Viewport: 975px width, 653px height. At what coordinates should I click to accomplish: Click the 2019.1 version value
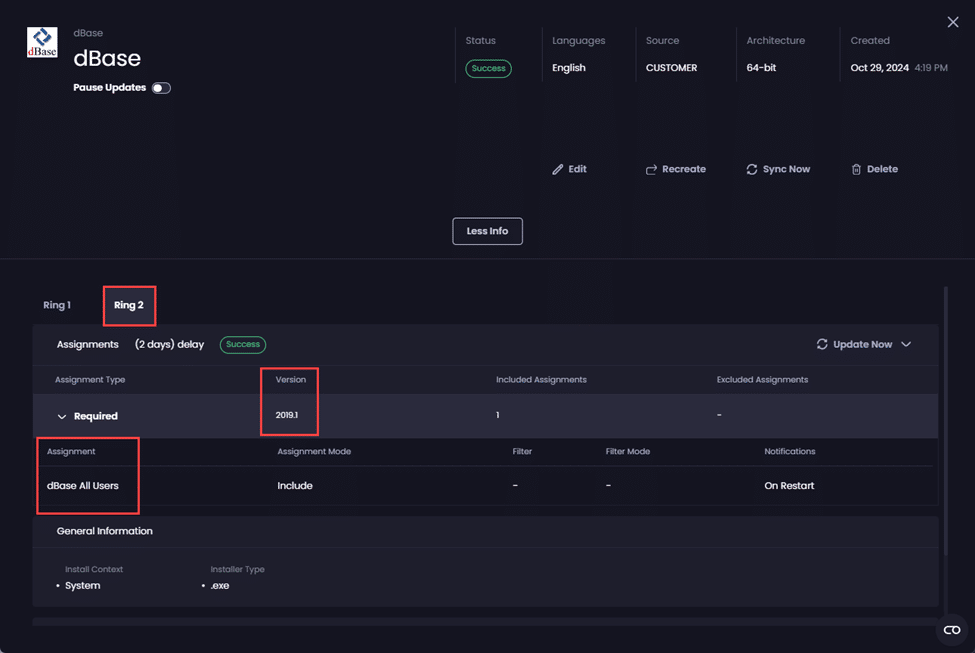point(287,415)
